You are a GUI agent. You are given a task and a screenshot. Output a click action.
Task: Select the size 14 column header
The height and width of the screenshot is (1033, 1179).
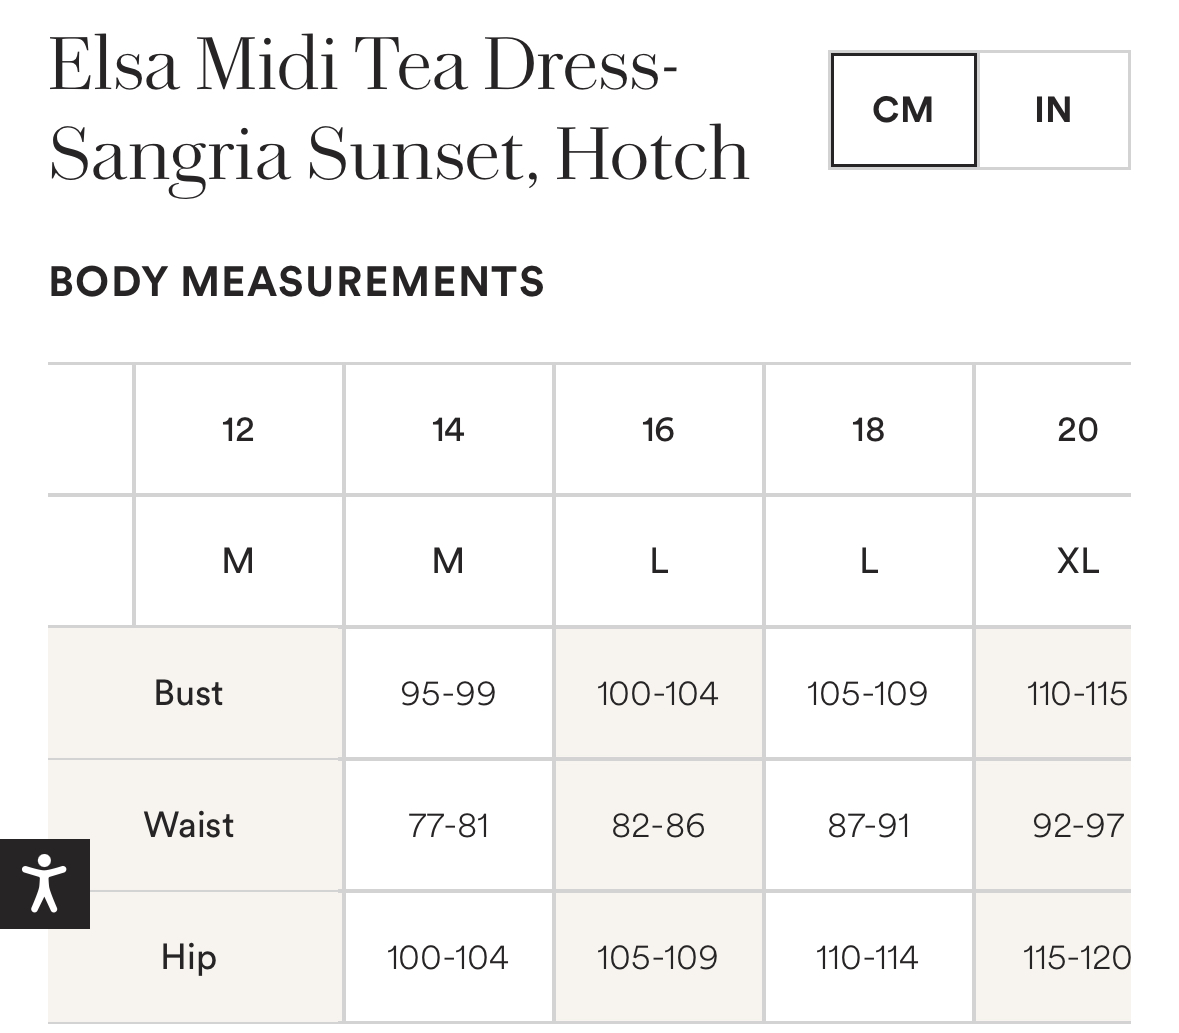[x=448, y=430]
